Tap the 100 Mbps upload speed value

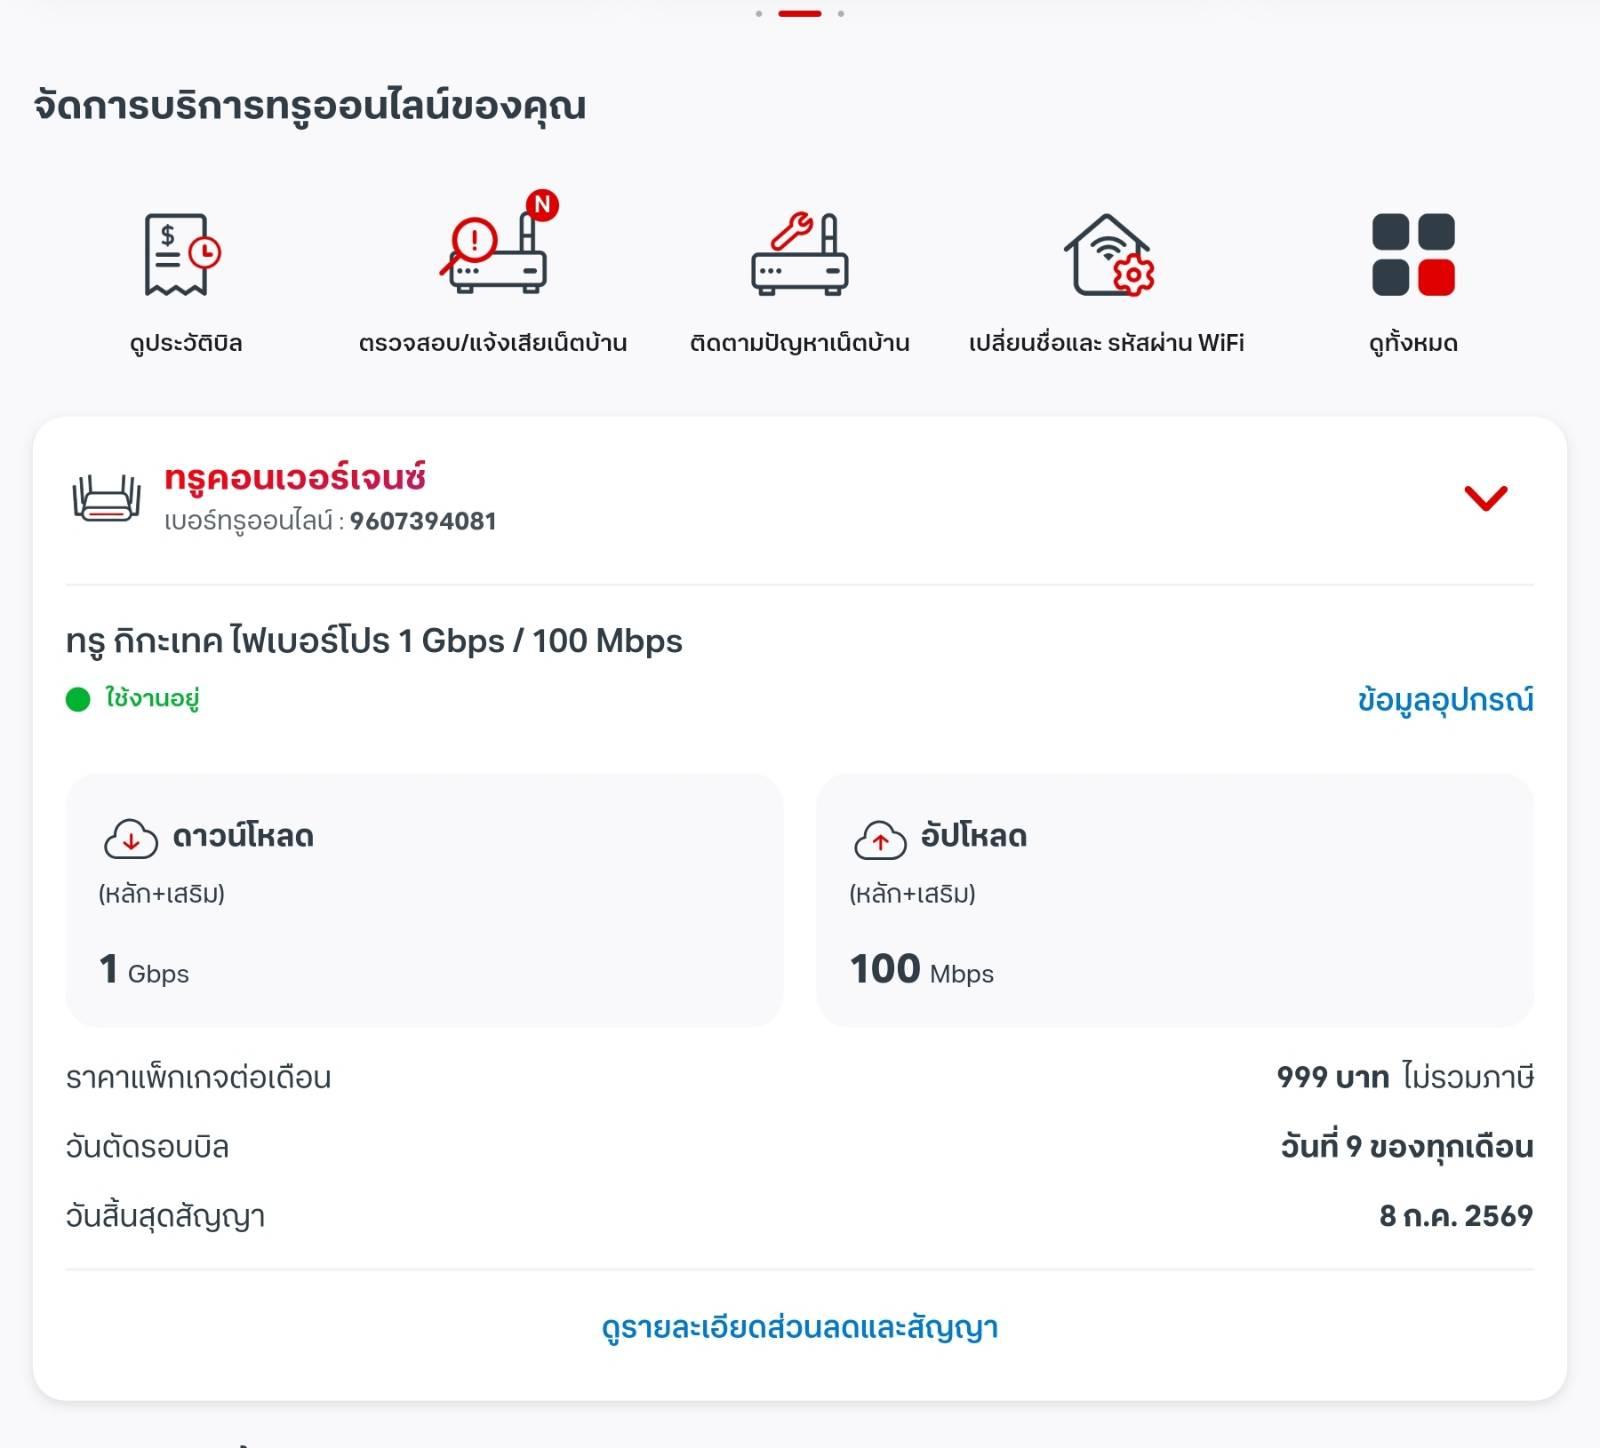click(922, 969)
